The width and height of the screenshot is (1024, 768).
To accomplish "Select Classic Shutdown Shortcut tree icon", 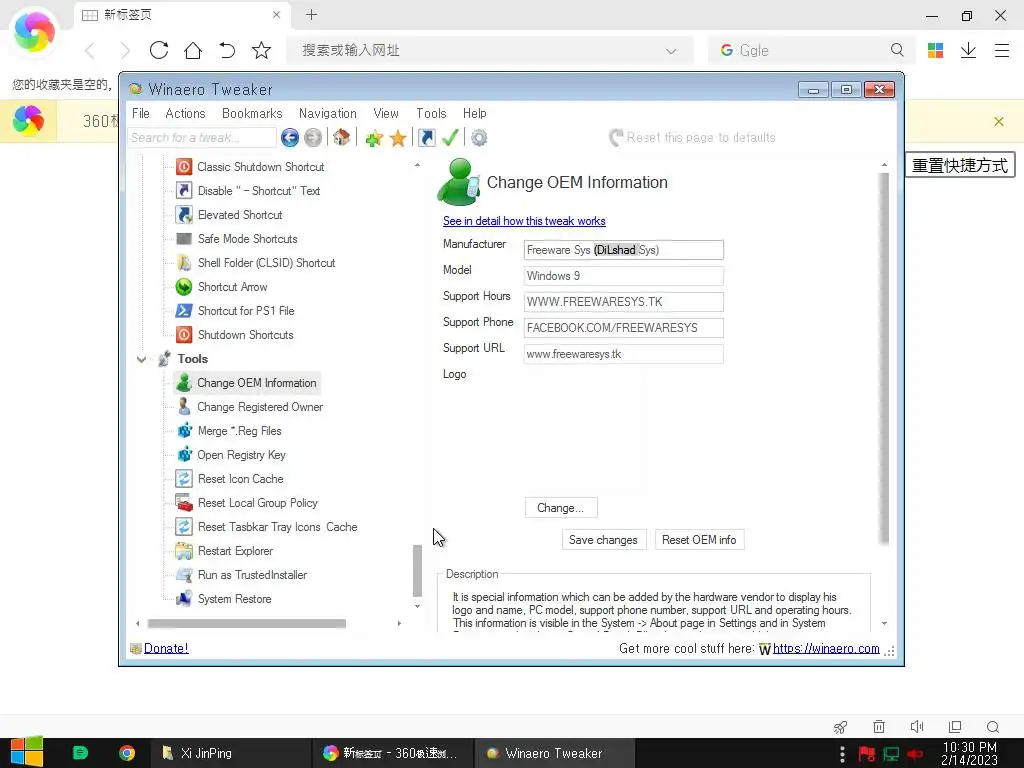I will 184,167.
